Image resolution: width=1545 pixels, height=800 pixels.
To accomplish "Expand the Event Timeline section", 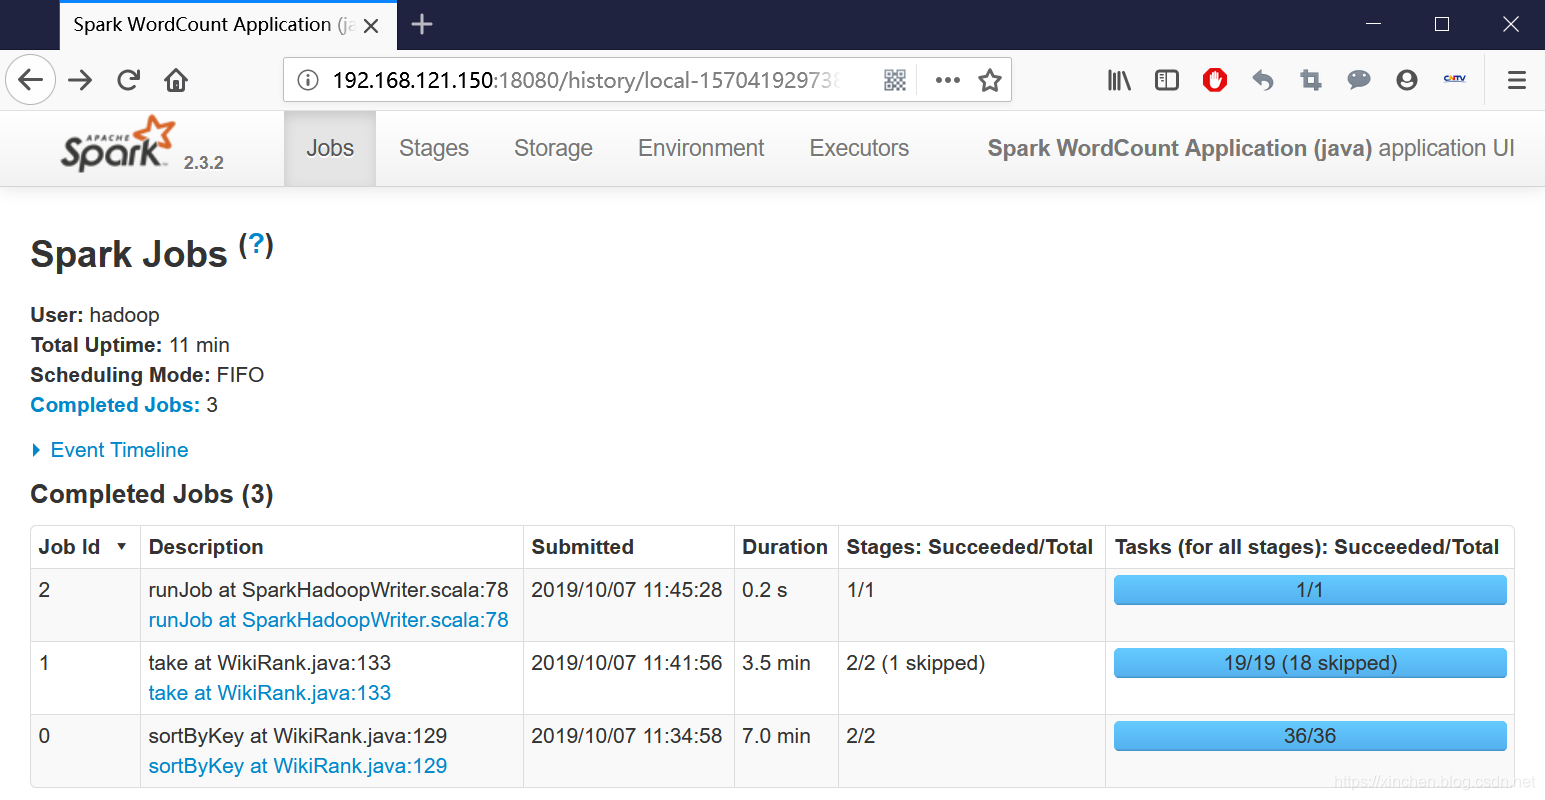I will [x=110, y=450].
